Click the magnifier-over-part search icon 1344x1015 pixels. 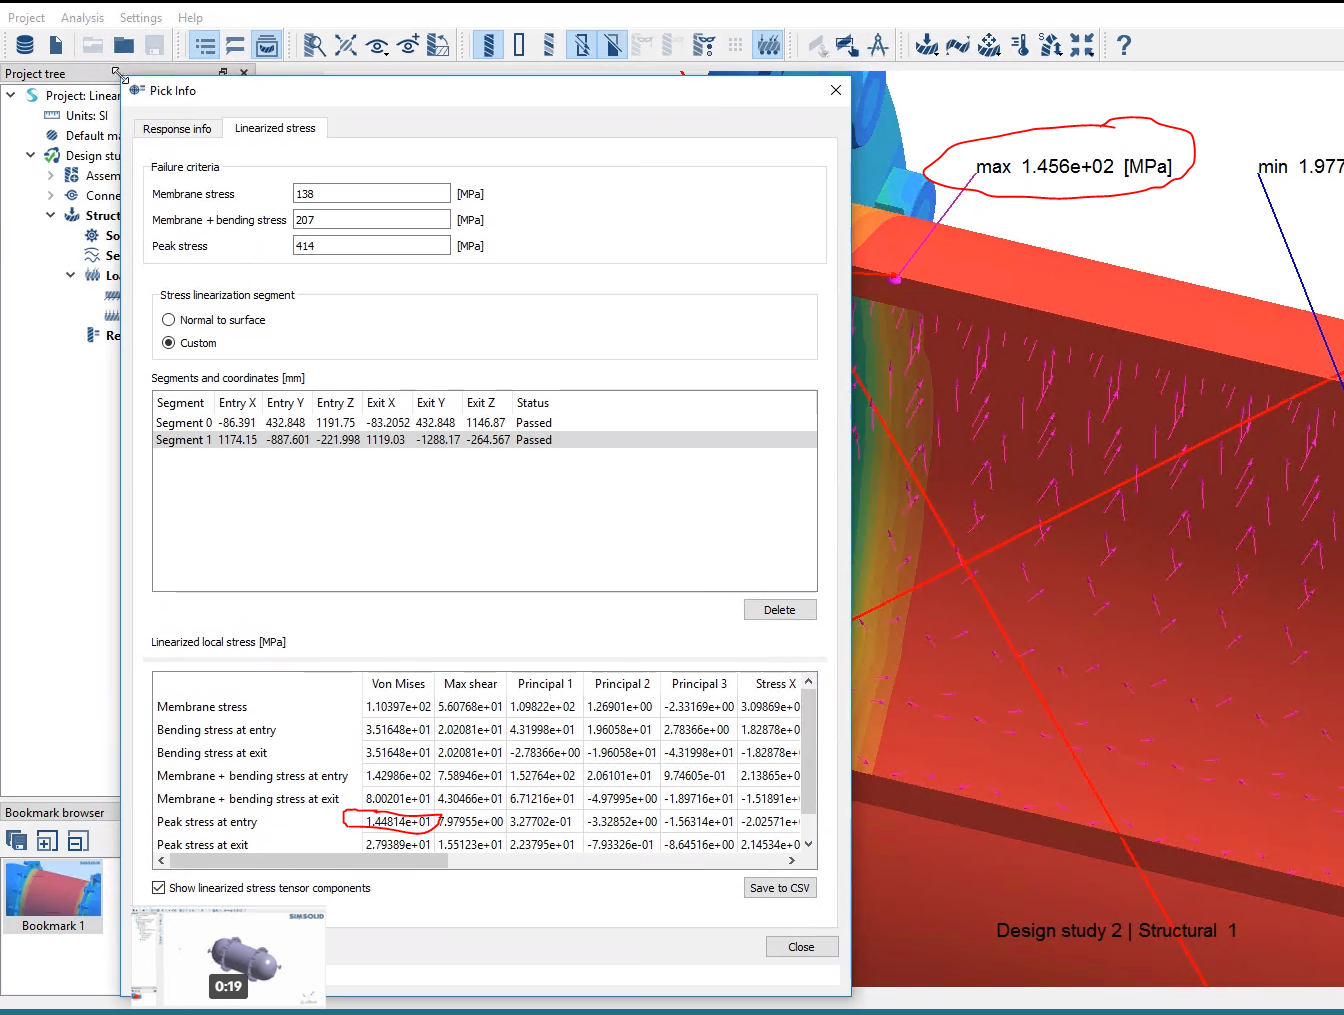click(x=314, y=45)
